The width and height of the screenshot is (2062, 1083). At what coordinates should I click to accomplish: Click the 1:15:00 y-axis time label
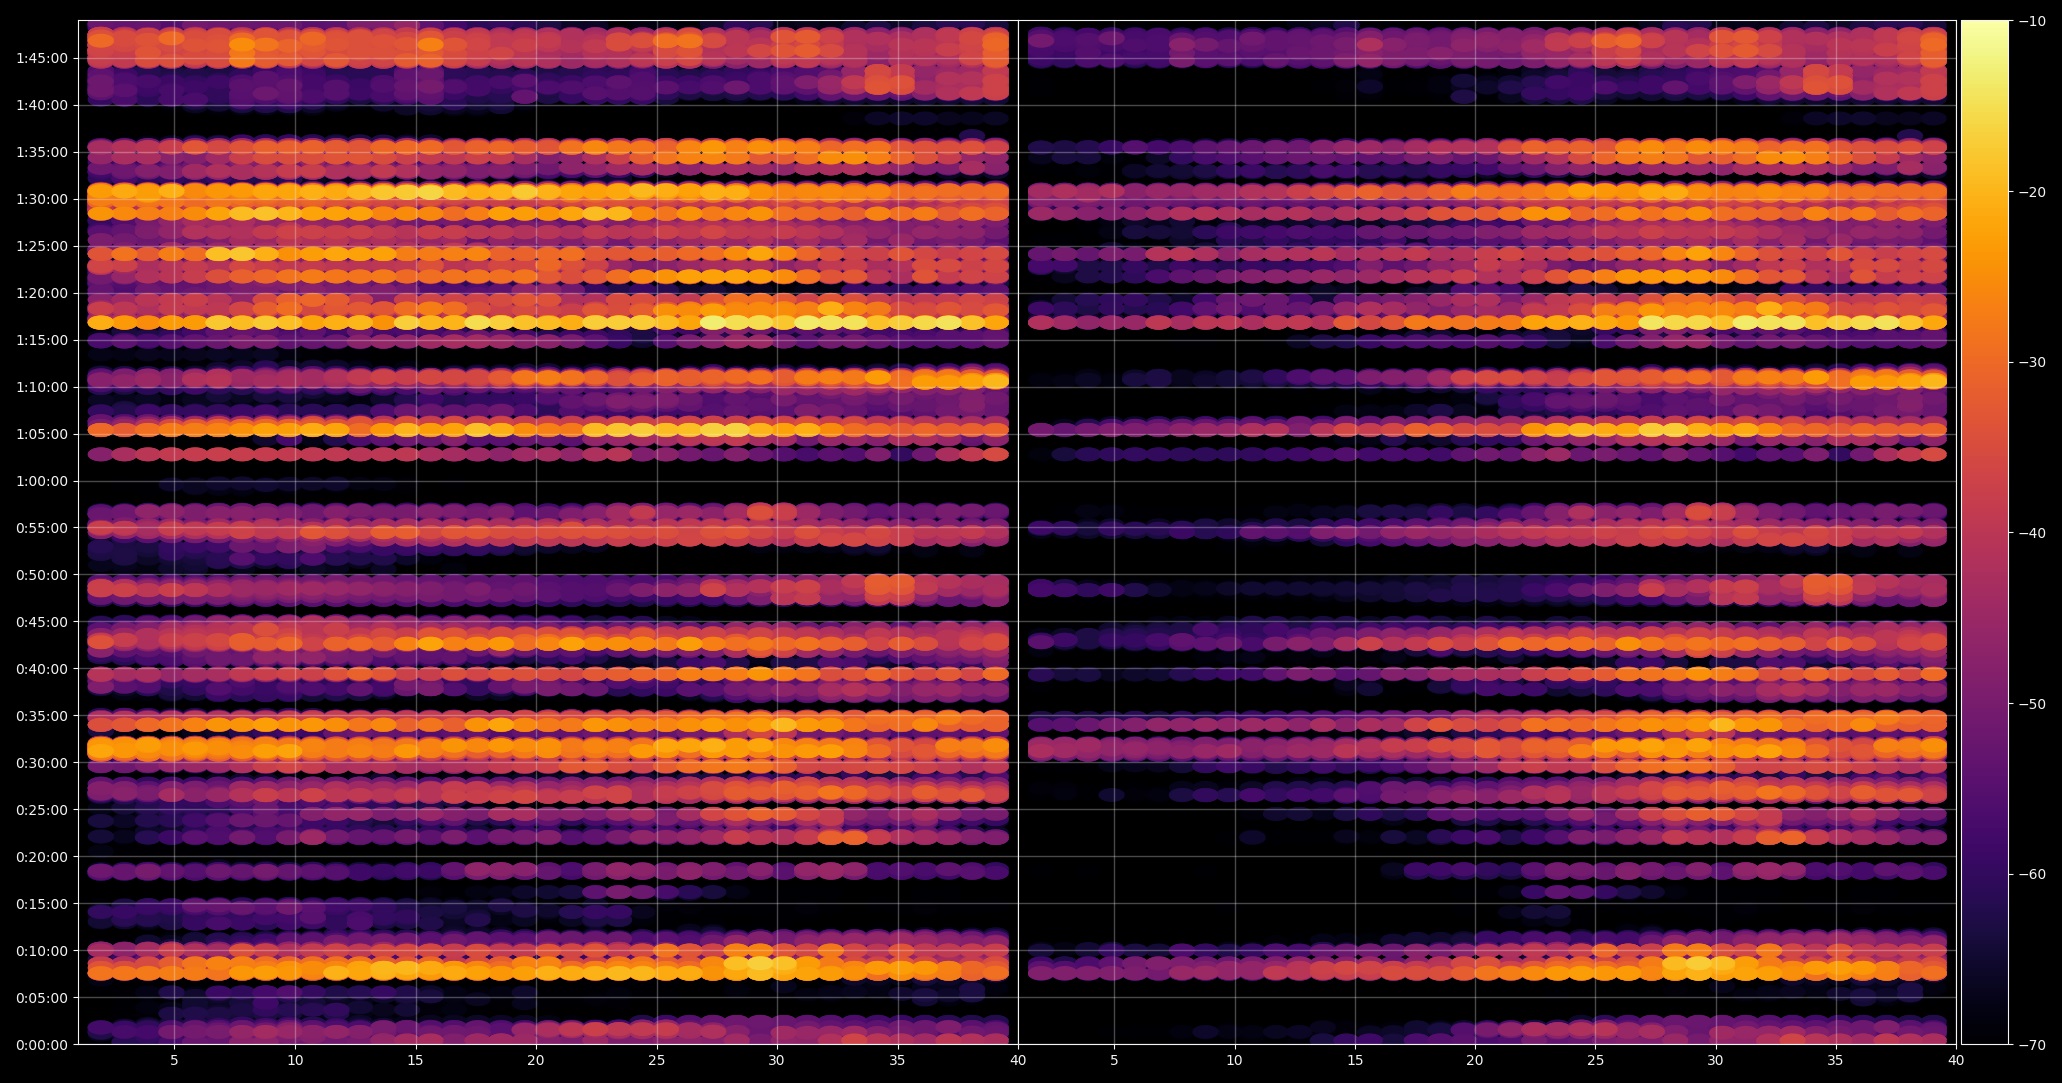click(42, 340)
